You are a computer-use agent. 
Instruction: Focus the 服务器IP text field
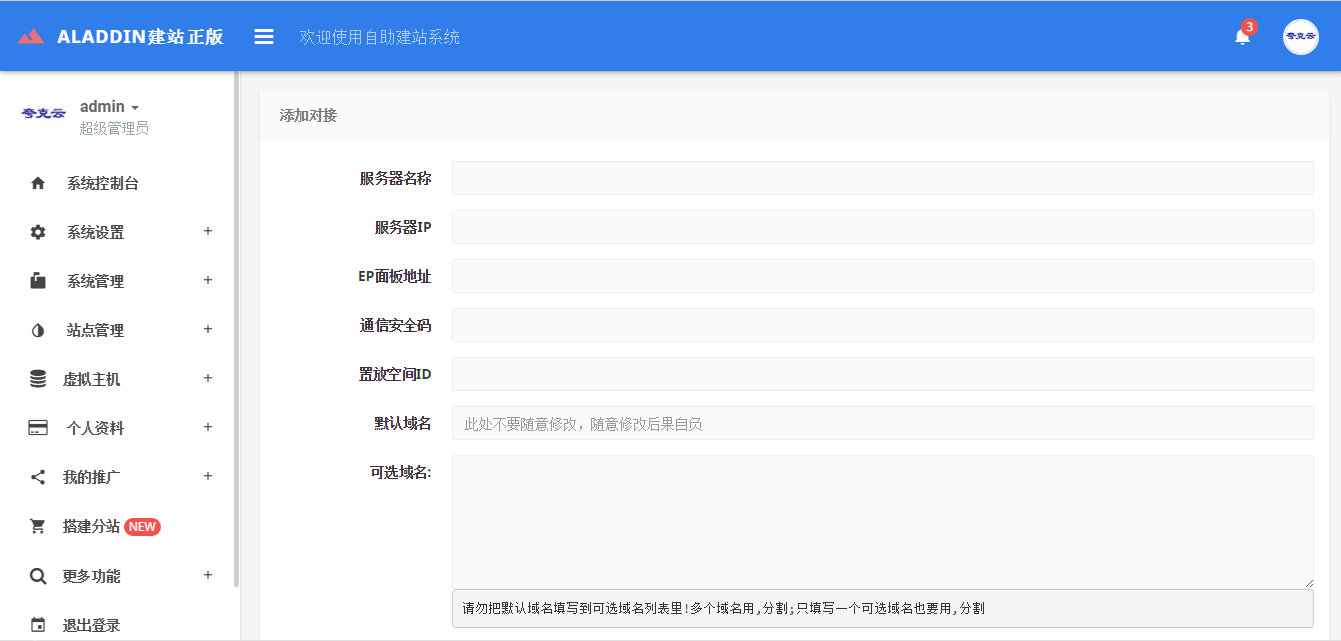click(x=882, y=227)
